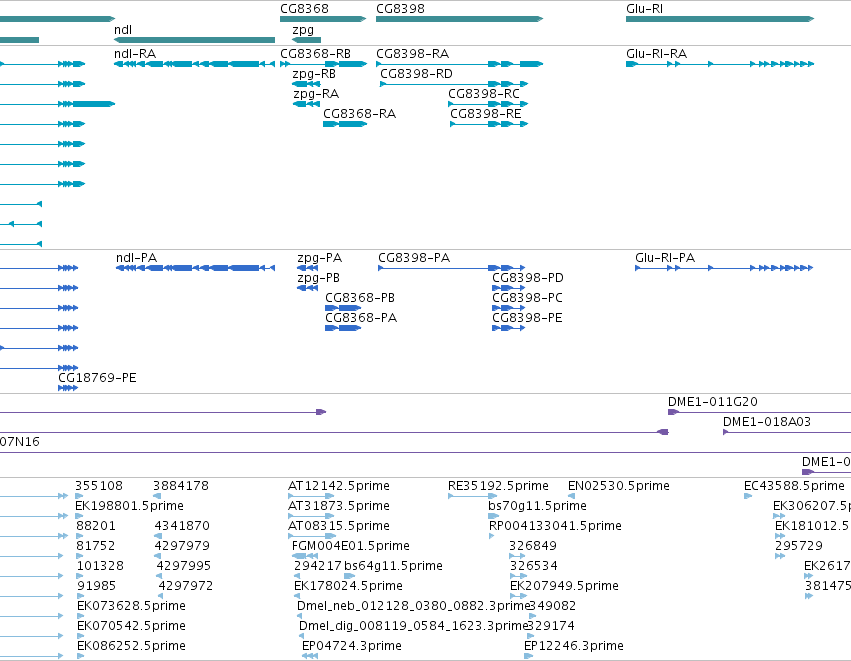Select the CG8398 gene feature

[x=459, y=19]
